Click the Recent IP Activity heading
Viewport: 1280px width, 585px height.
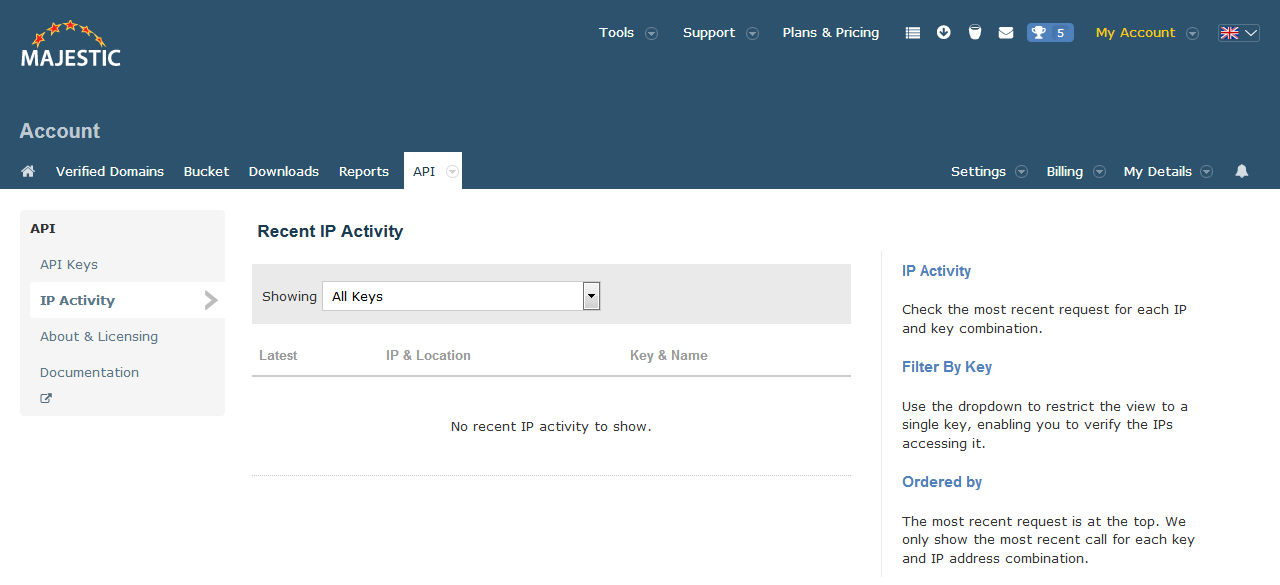tap(330, 231)
